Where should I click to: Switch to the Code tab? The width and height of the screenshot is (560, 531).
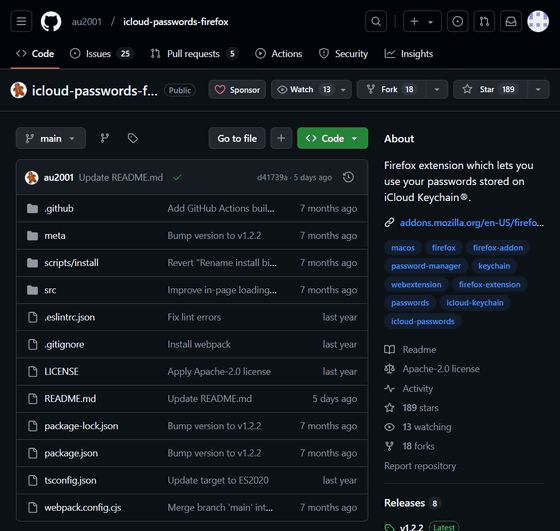[x=35, y=54]
